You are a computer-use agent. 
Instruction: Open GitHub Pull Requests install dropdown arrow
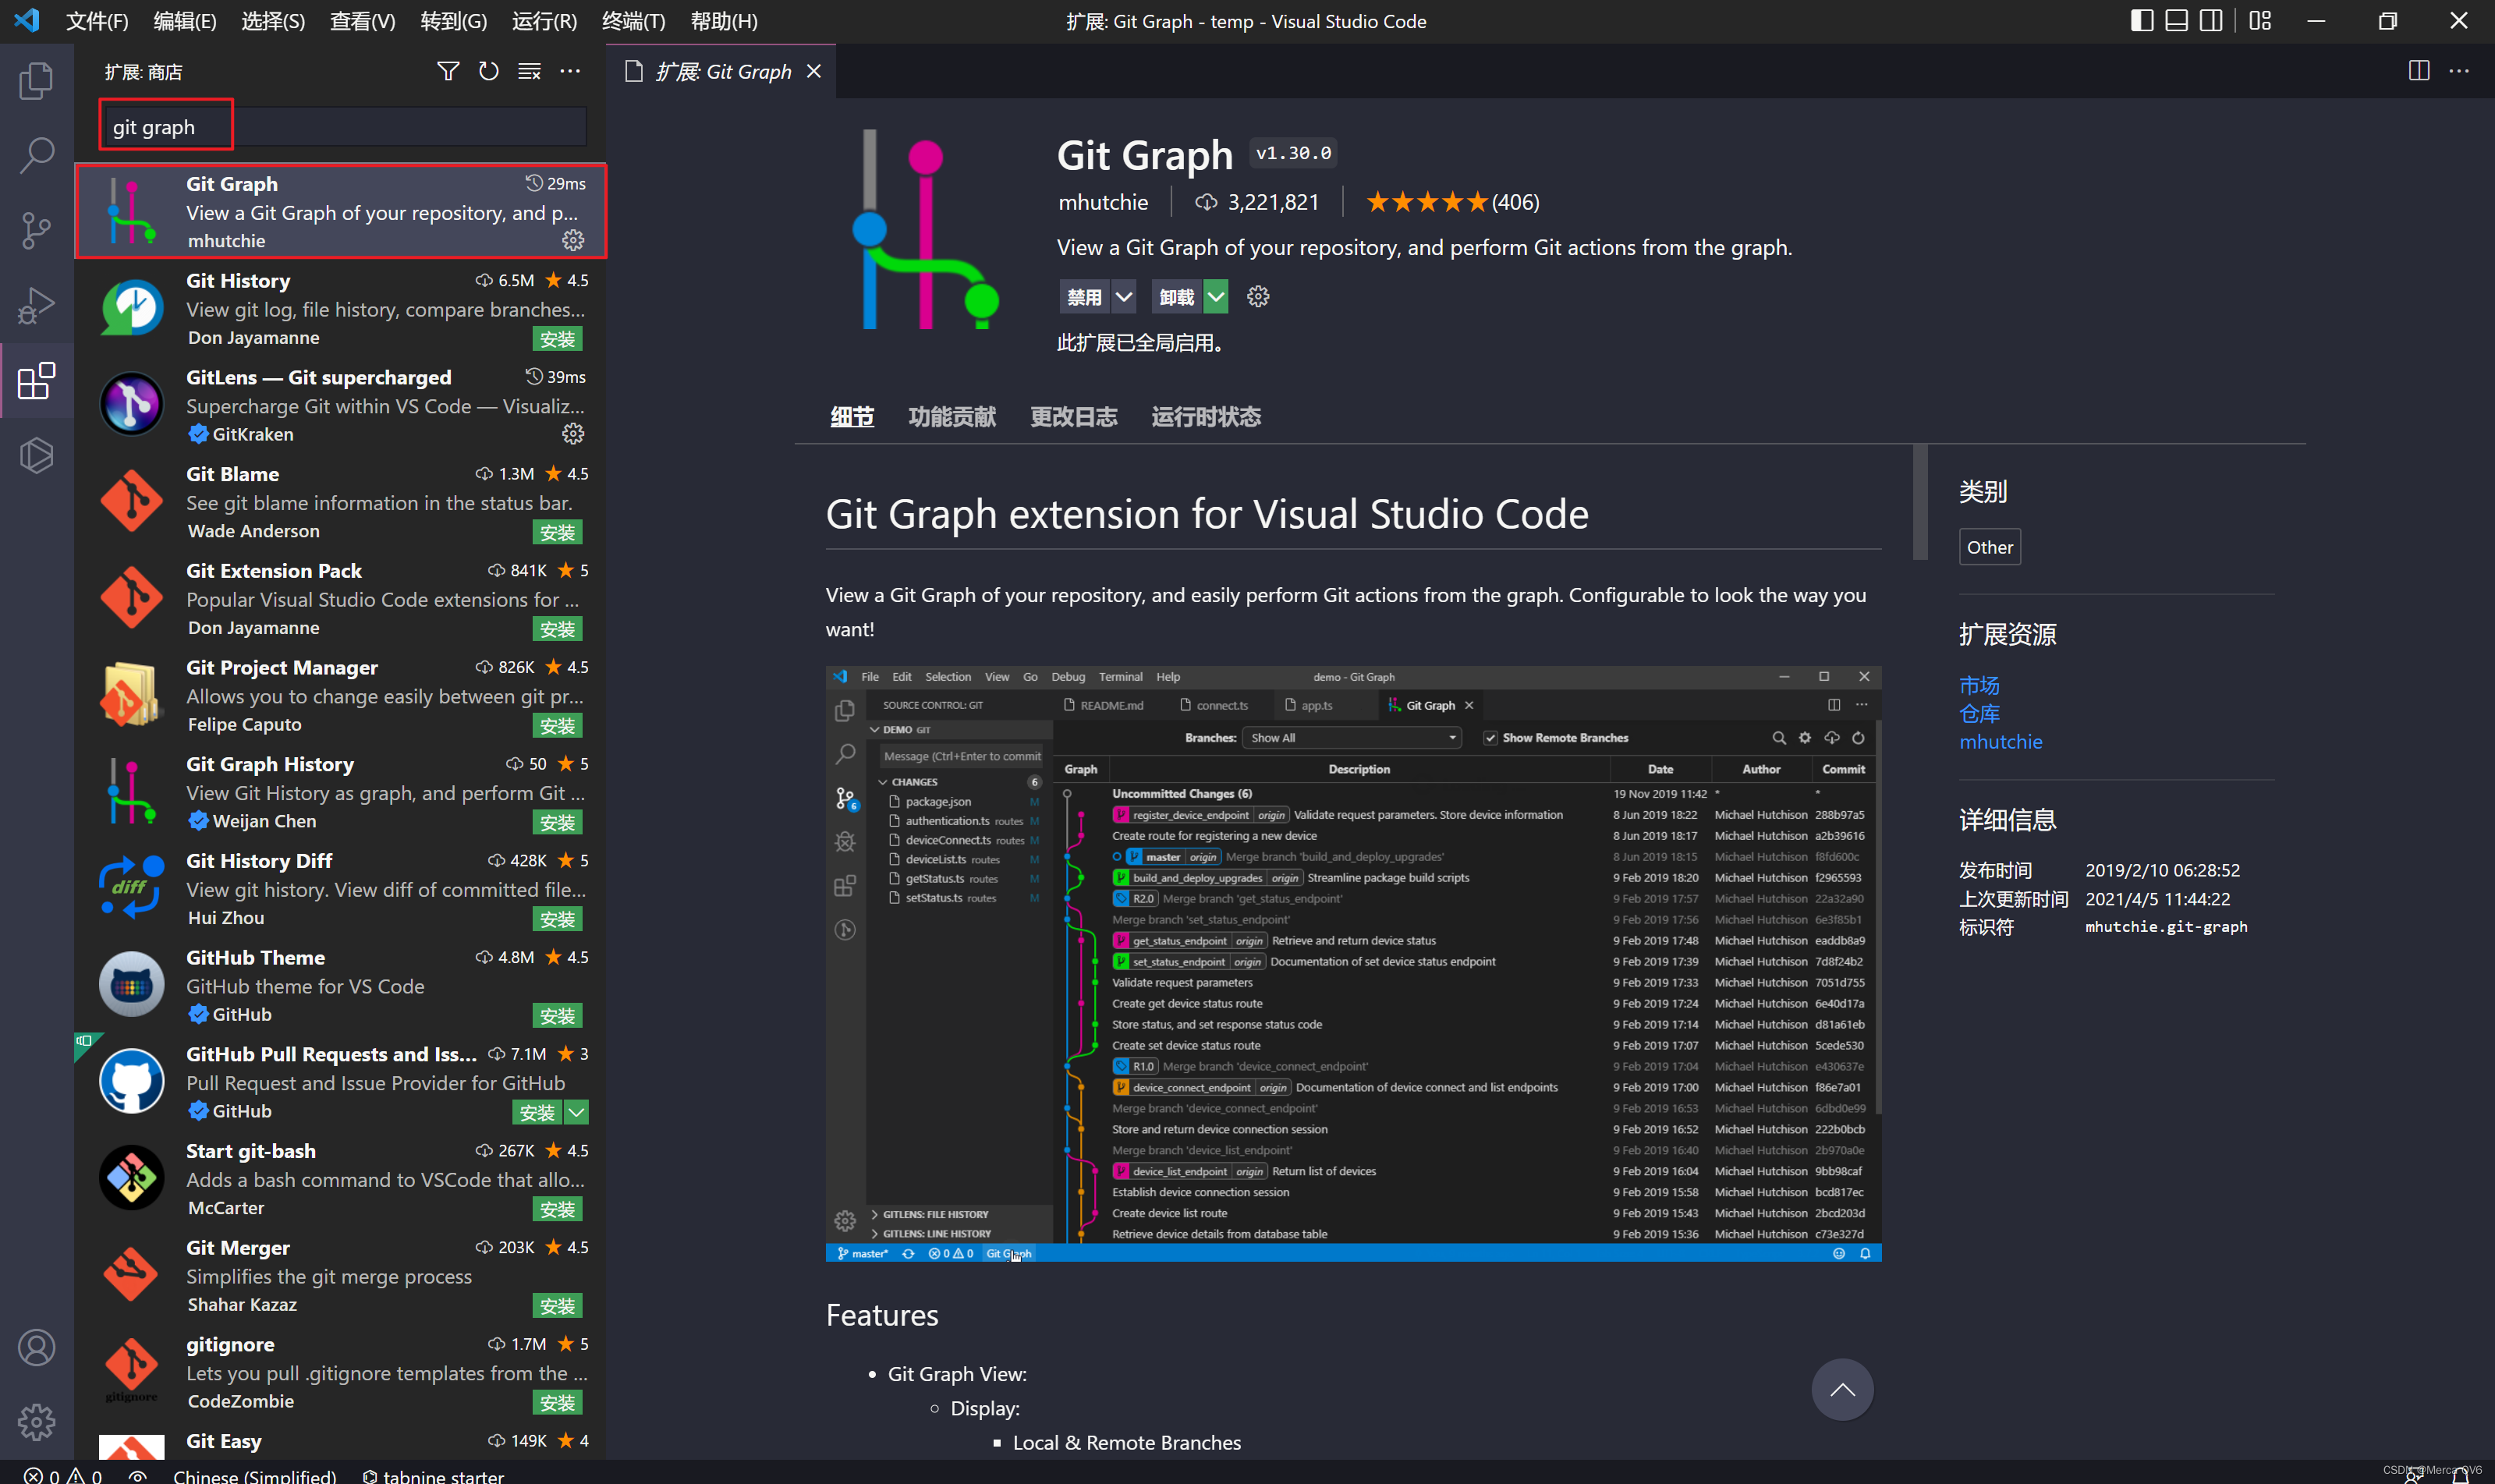pos(577,1112)
